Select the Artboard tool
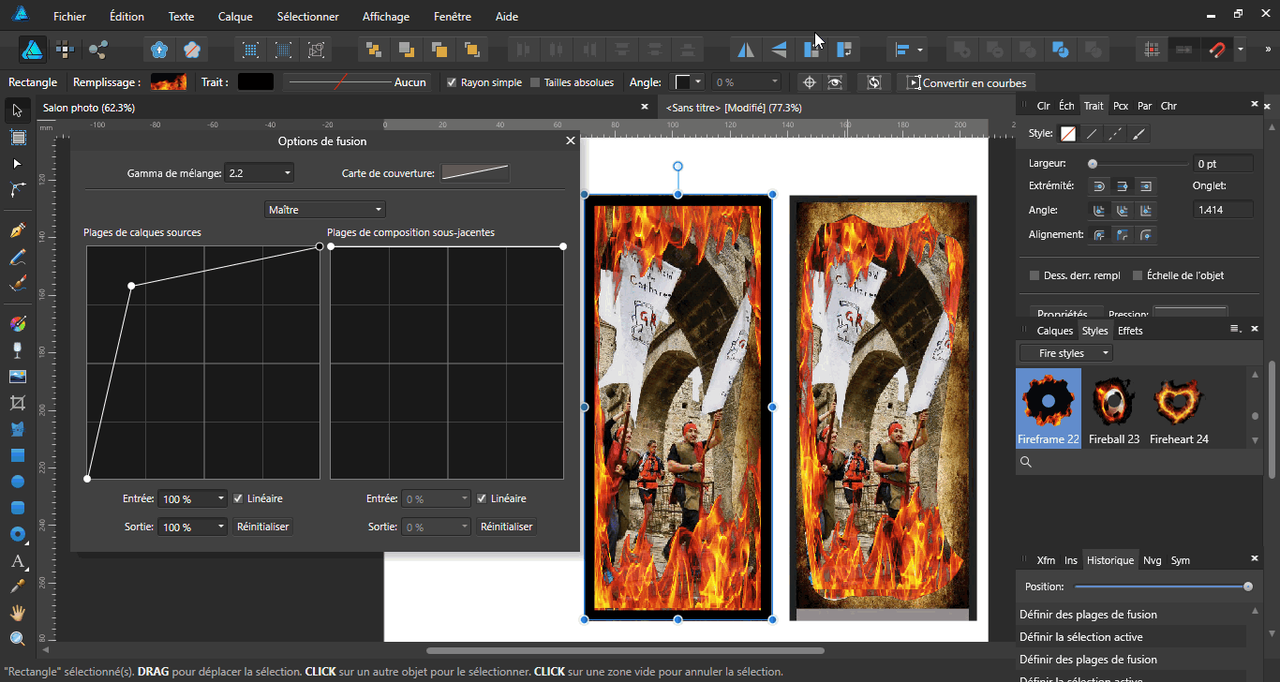 (x=17, y=137)
